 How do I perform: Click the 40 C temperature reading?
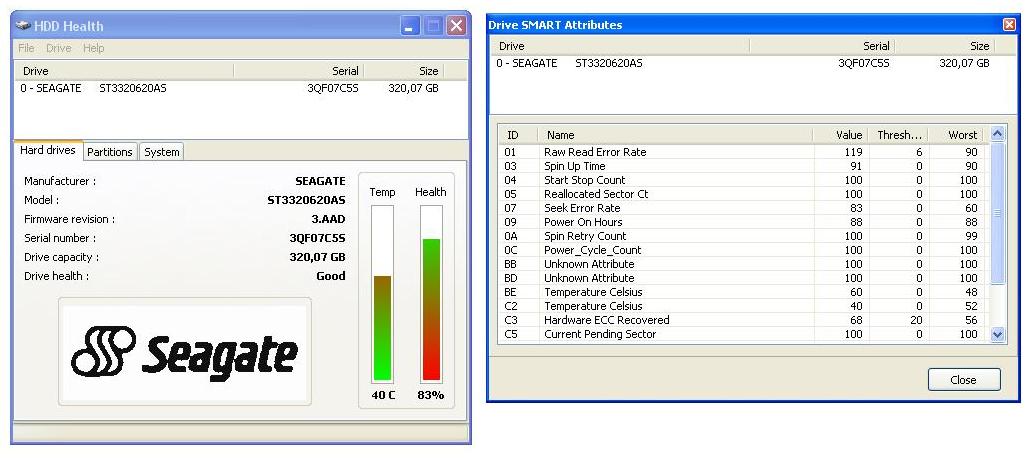click(383, 395)
